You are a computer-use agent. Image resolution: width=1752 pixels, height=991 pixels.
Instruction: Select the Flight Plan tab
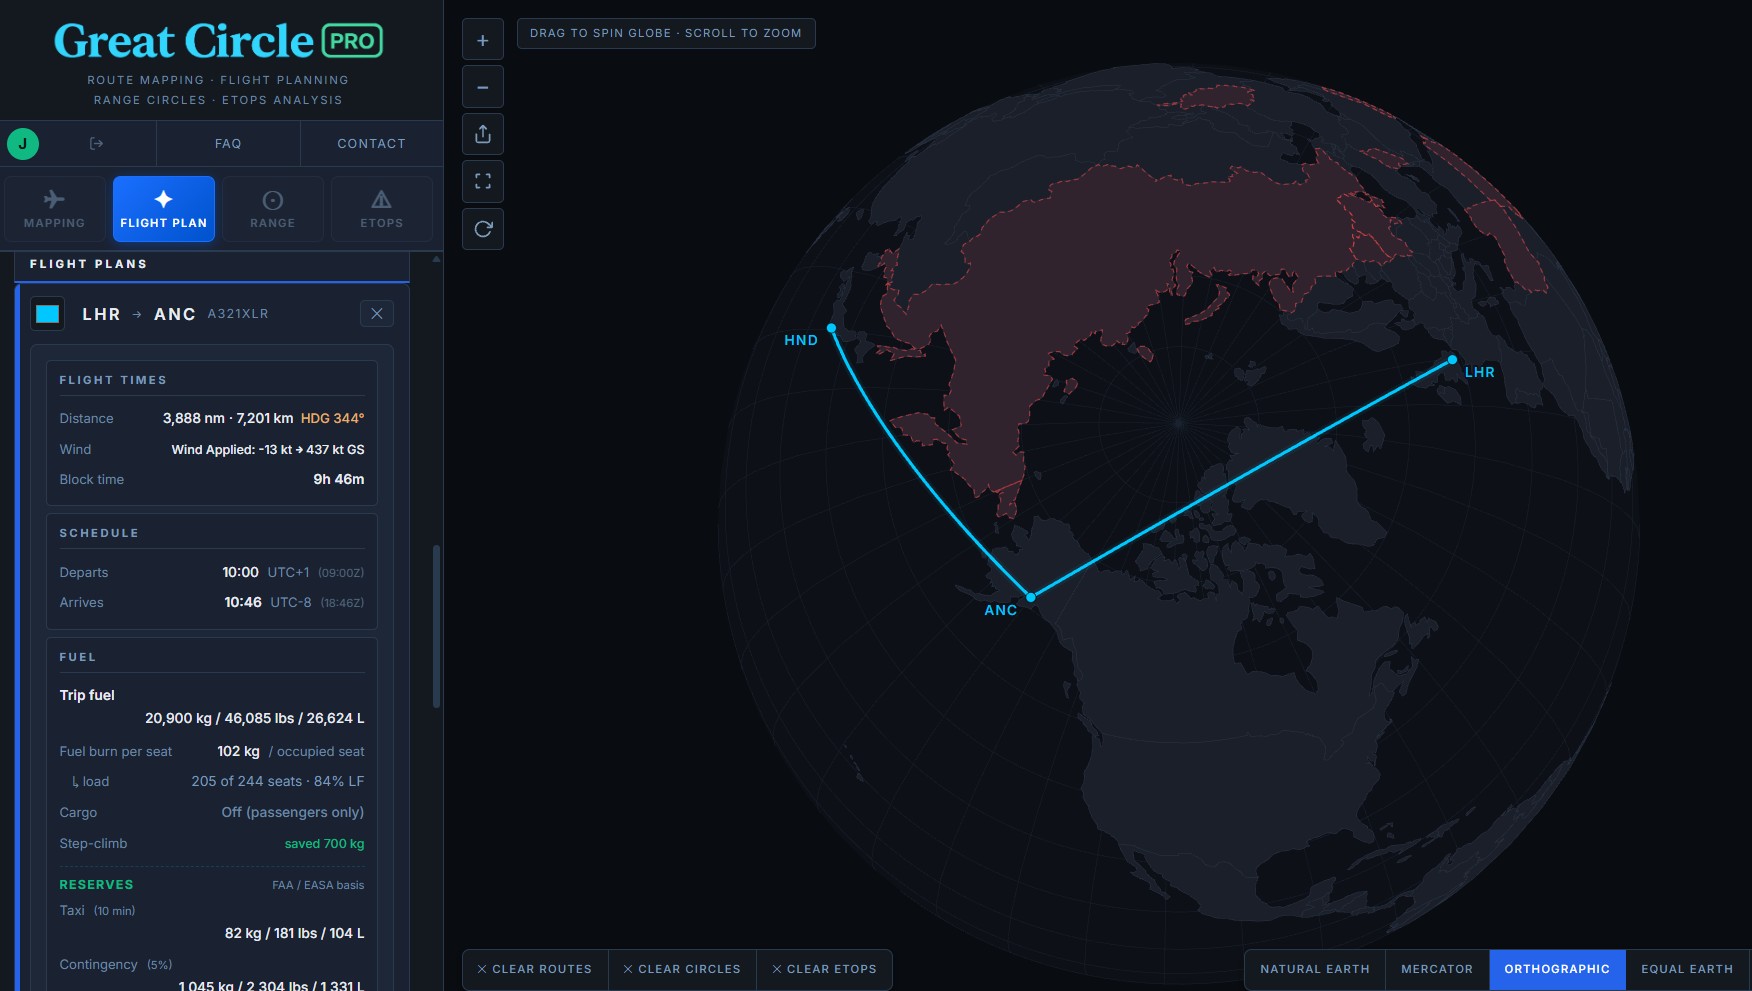(x=163, y=209)
